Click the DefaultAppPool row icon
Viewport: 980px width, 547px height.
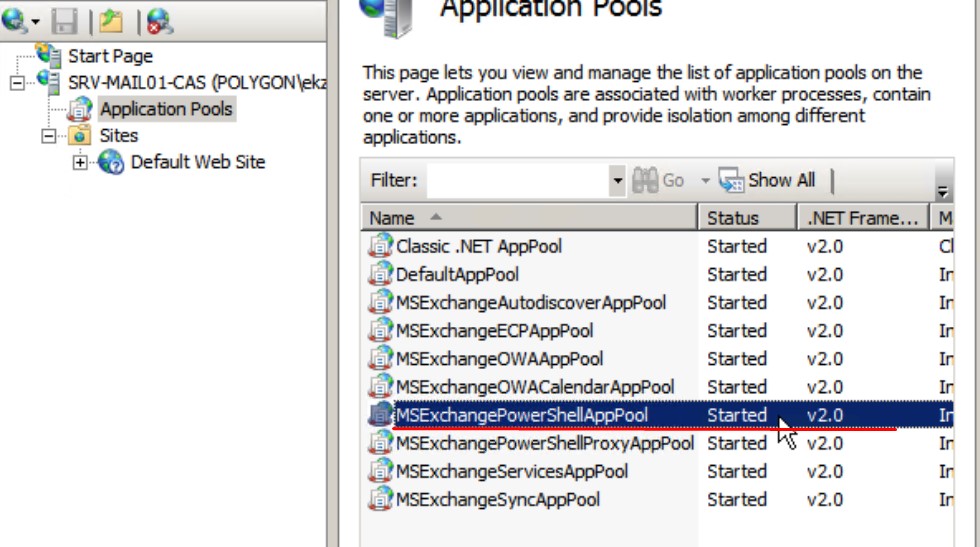tap(380, 274)
